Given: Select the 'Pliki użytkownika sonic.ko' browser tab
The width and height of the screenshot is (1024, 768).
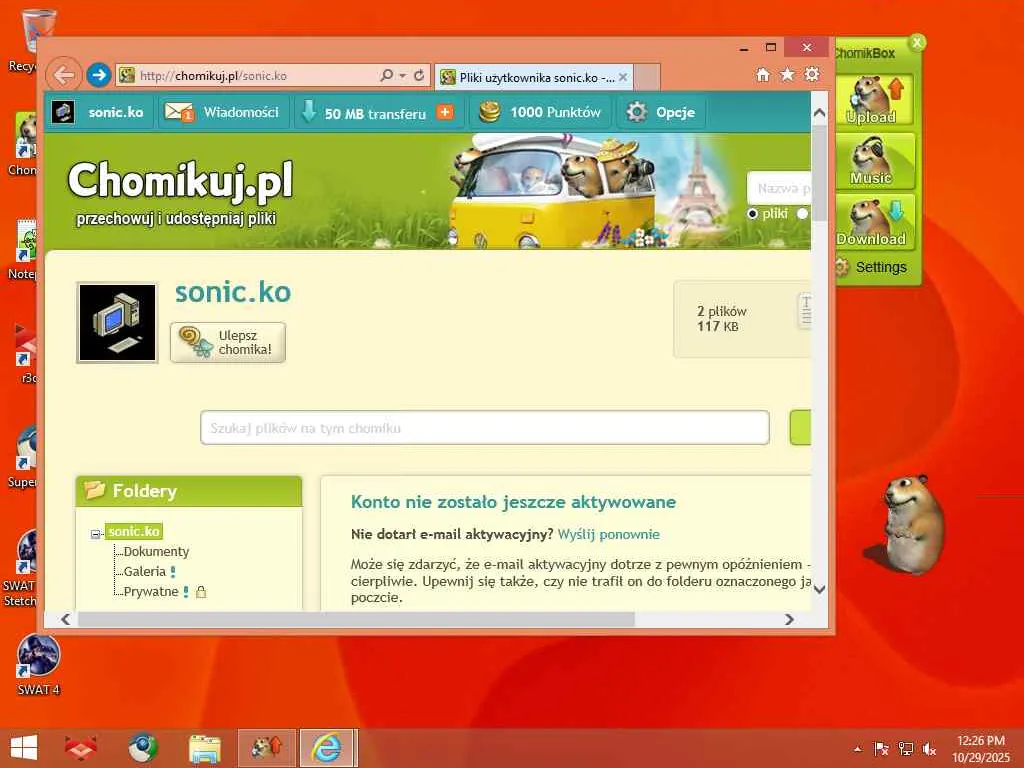Looking at the screenshot, I should (x=534, y=77).
